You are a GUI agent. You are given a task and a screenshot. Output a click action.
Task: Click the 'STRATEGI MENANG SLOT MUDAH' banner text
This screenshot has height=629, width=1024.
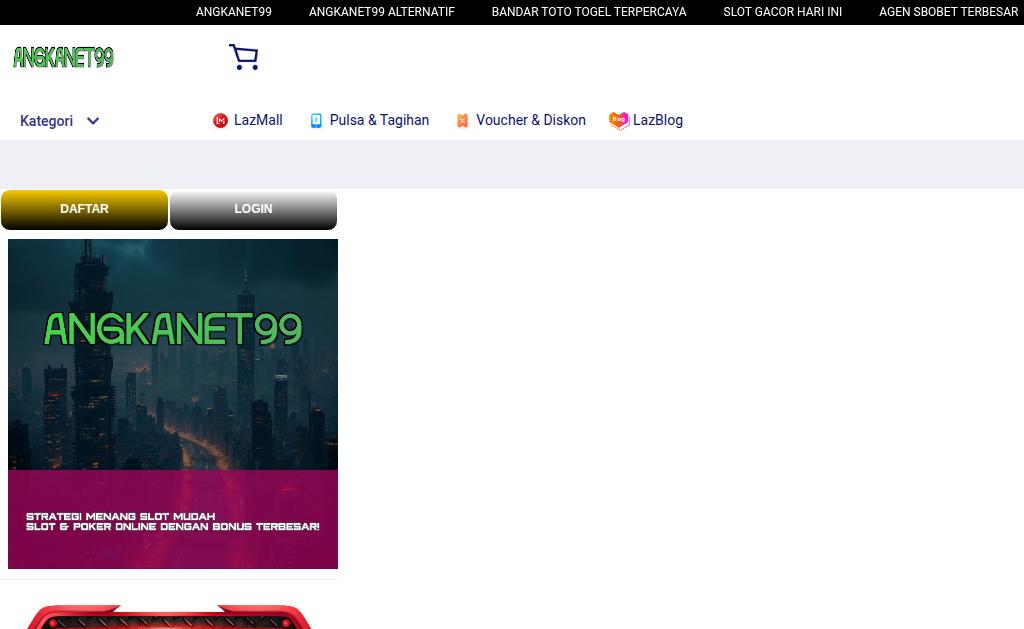[120, 517]
